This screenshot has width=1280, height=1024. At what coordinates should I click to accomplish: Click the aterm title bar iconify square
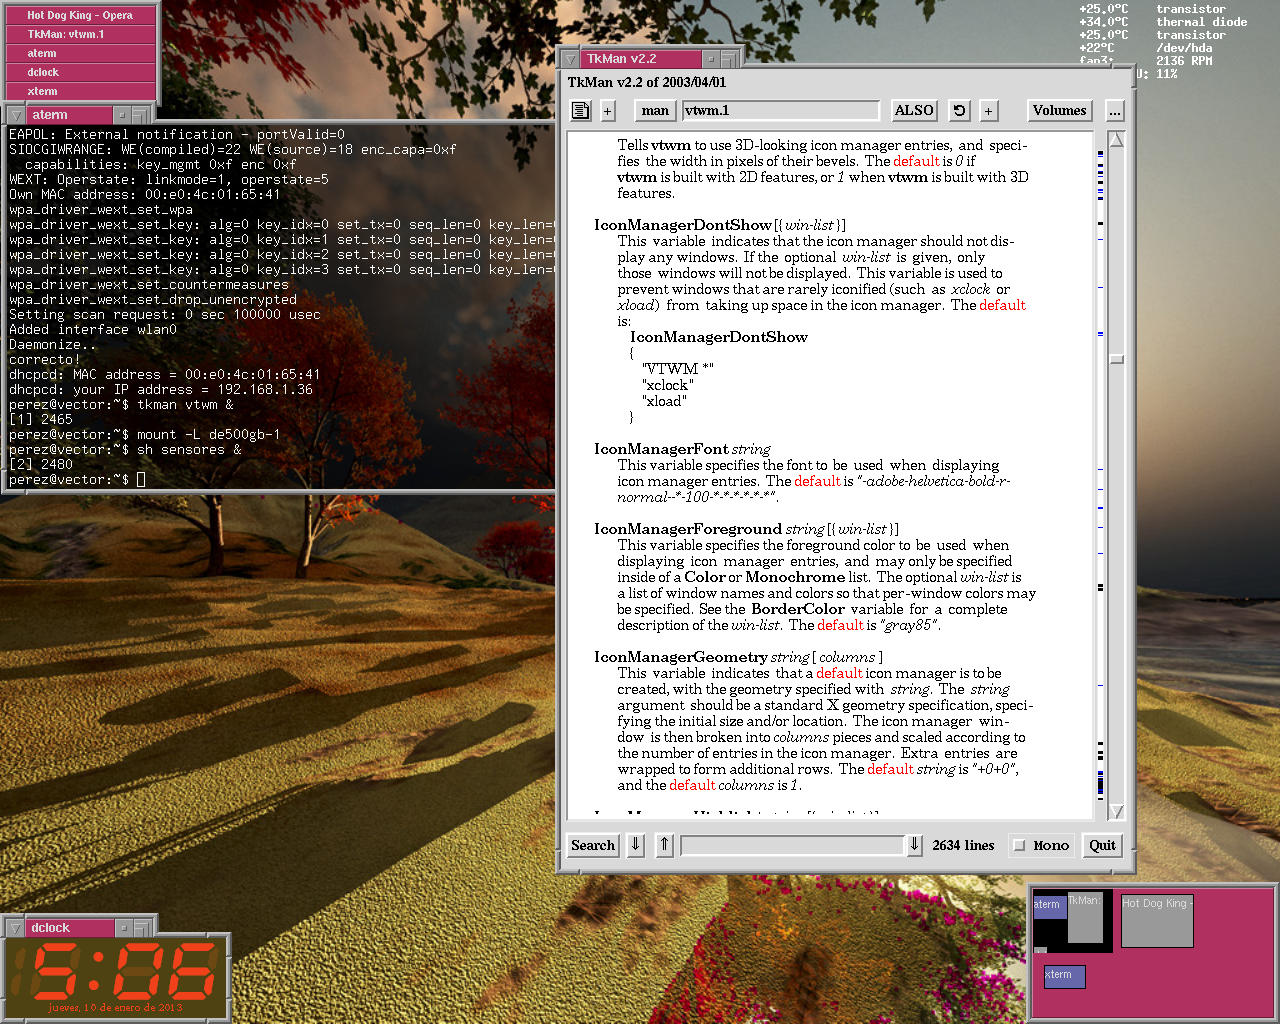point(122,115)
